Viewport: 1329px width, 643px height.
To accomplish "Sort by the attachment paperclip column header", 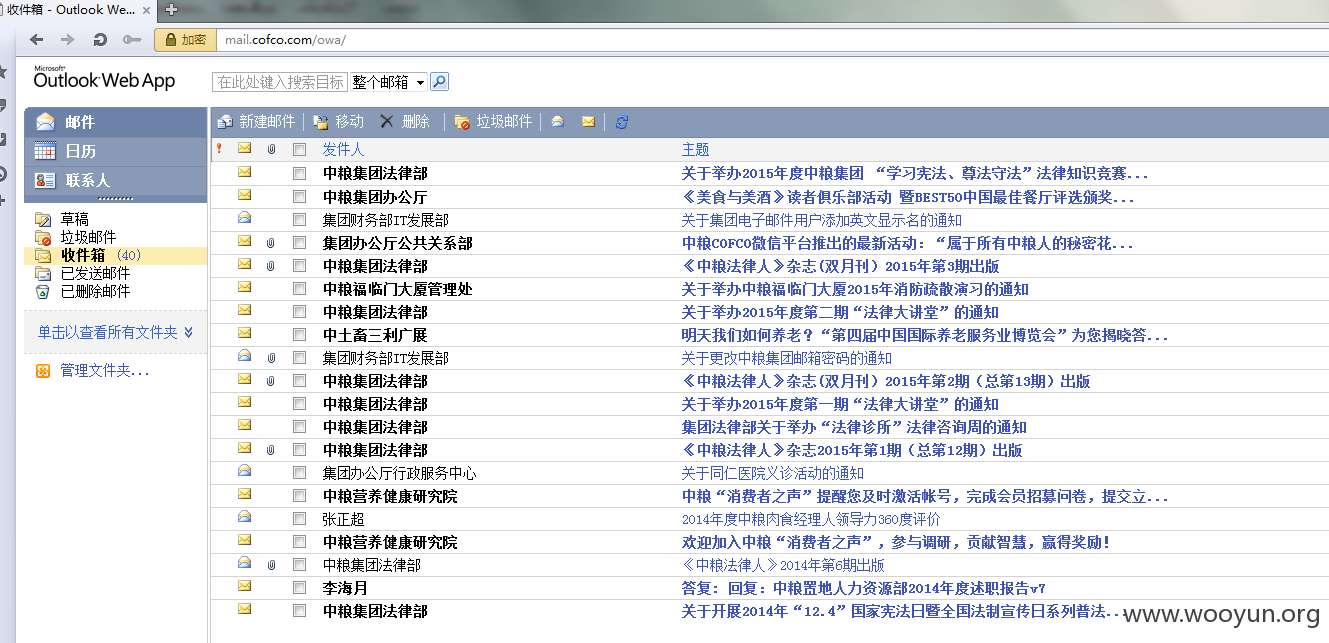I will (x=271, y=149).
